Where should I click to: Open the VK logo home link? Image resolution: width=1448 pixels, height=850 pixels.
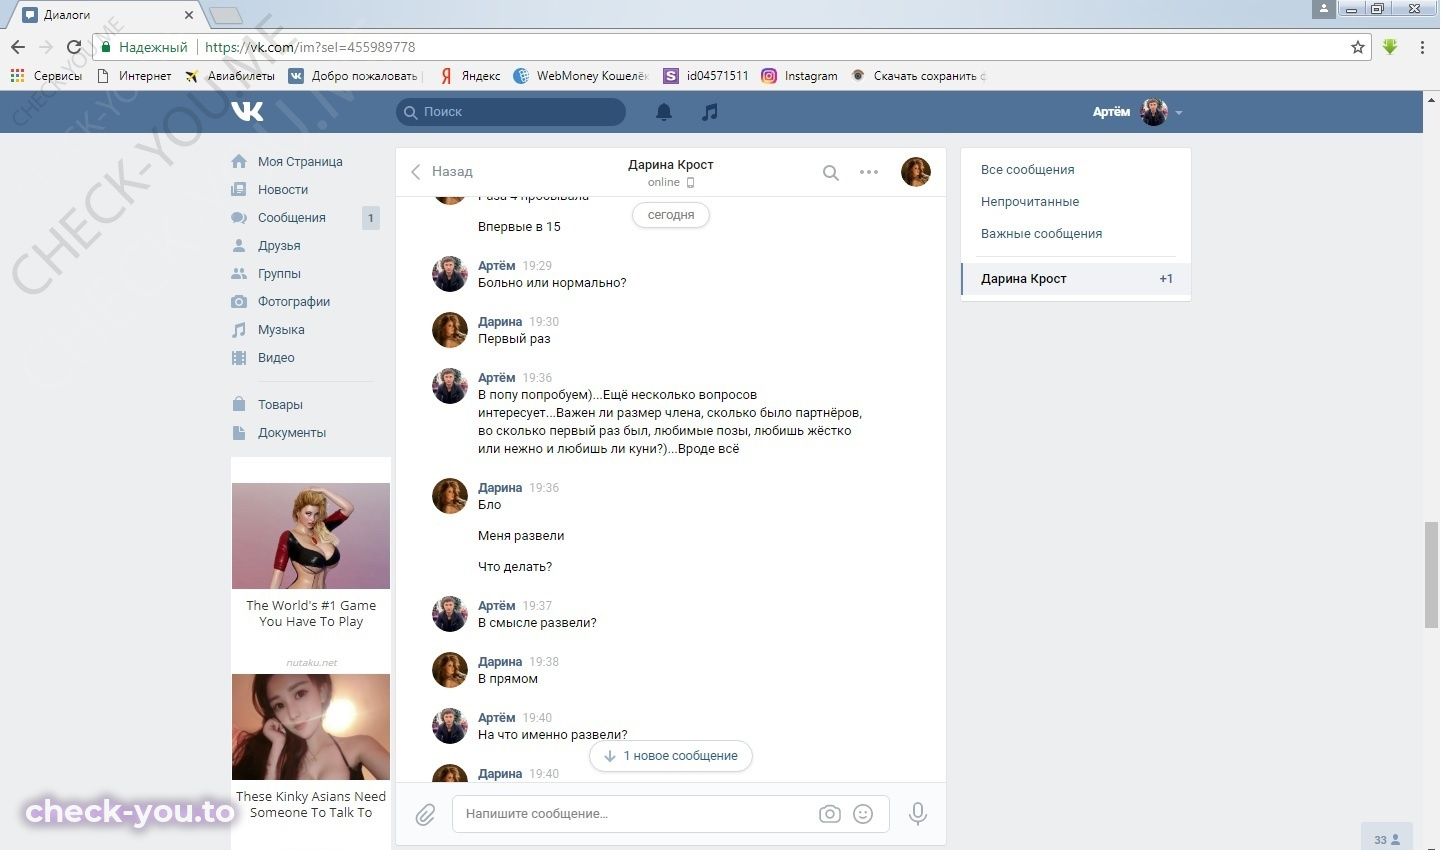[x=247, y=111]
